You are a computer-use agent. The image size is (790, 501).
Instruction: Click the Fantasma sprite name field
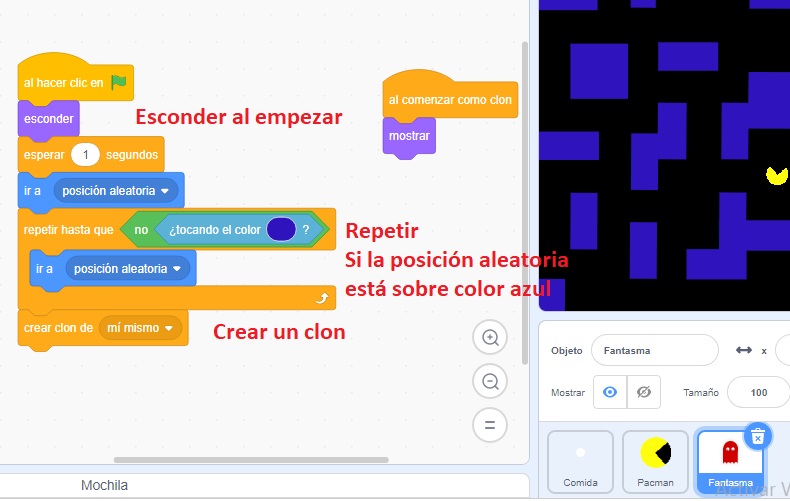pyautogui.click(x=654, y=351)
